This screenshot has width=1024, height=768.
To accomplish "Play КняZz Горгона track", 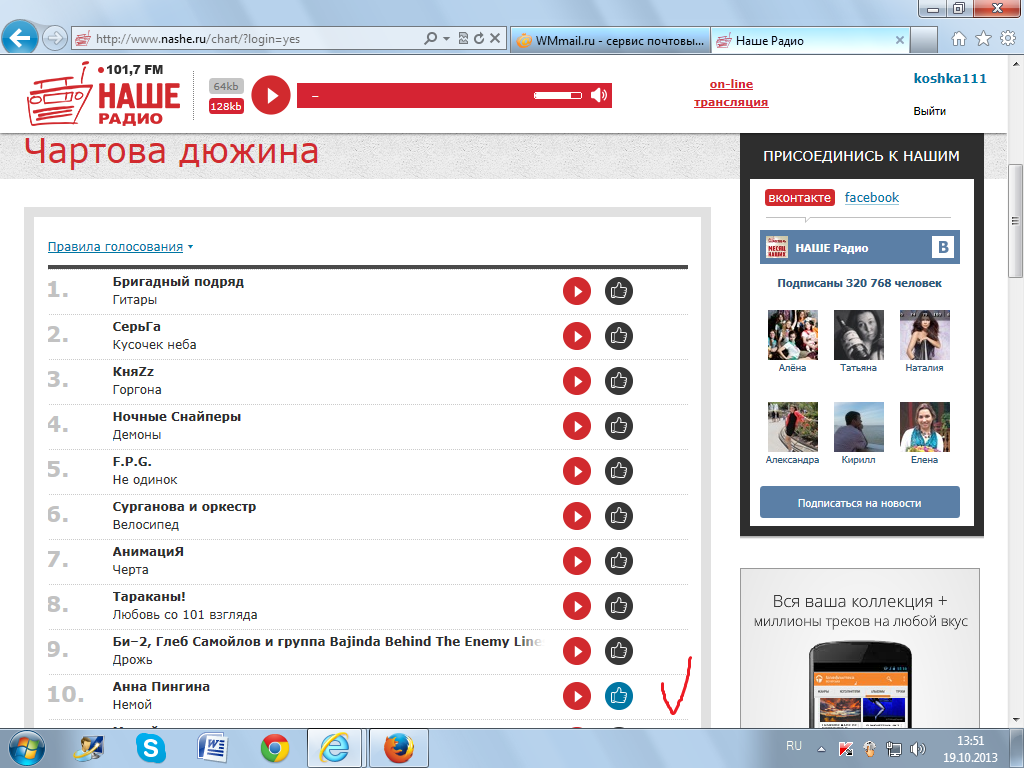I will coord(577,381).
